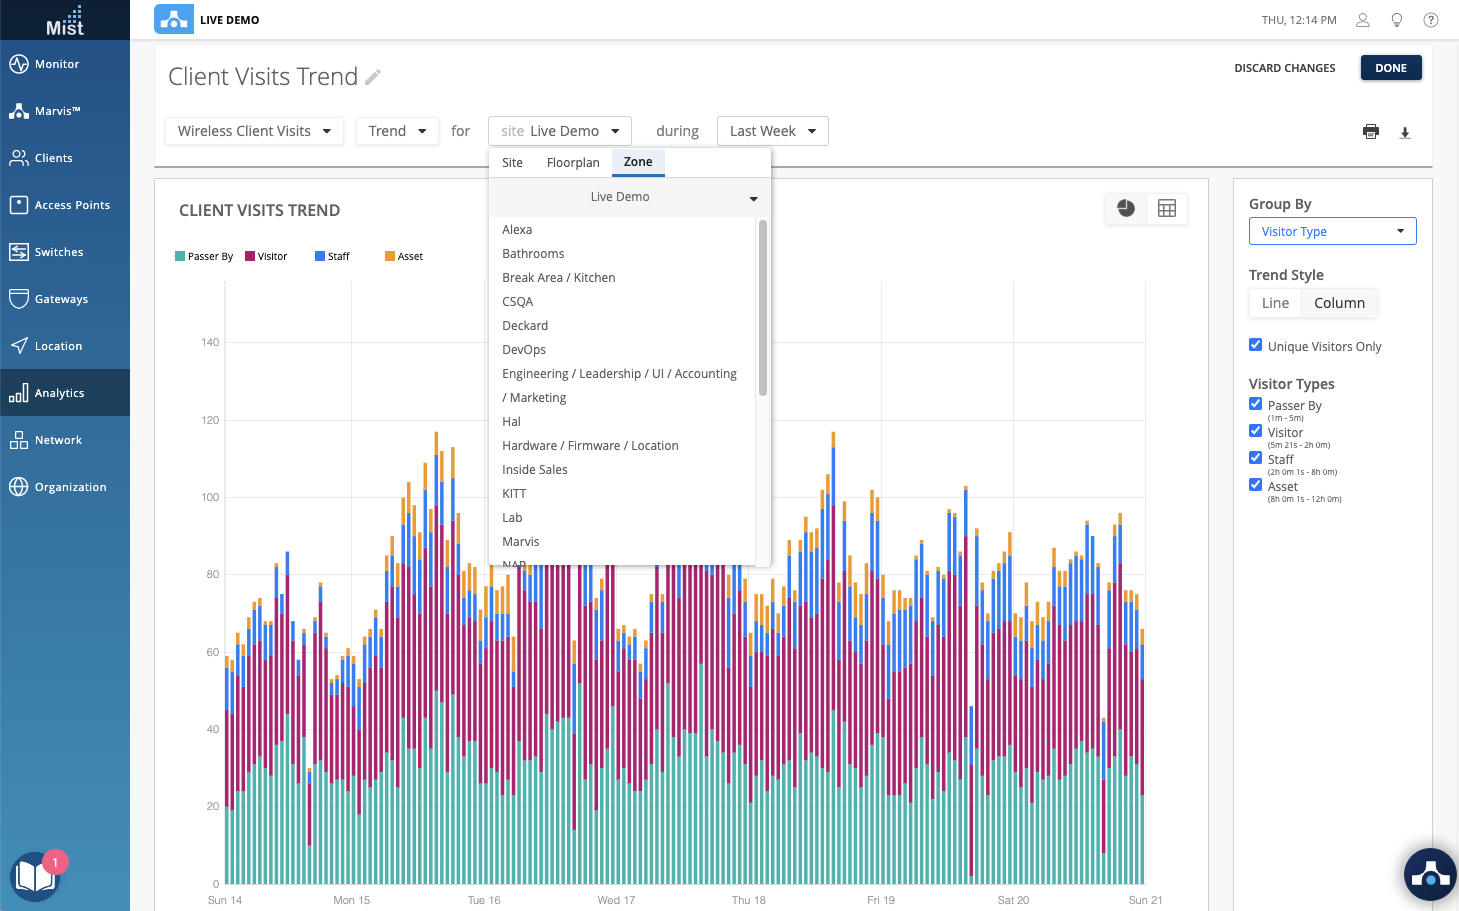Expand the Wireless Client Visits dropdown

click(254, 131)
